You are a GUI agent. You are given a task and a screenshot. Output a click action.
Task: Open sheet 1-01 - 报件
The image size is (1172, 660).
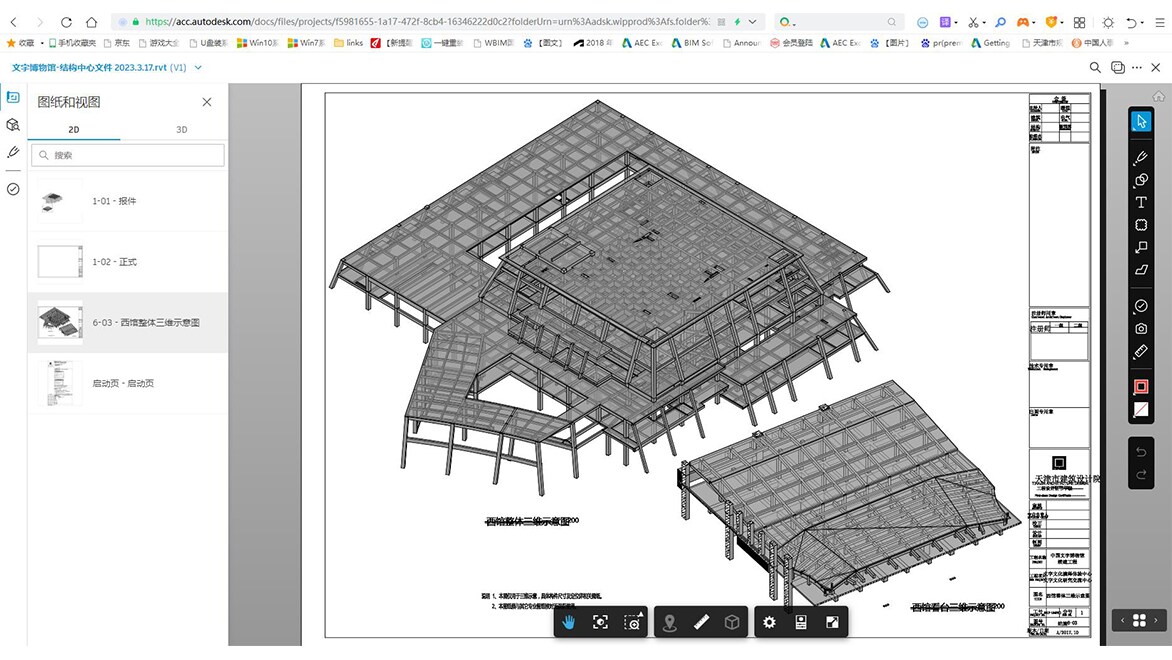pos(114,201)
